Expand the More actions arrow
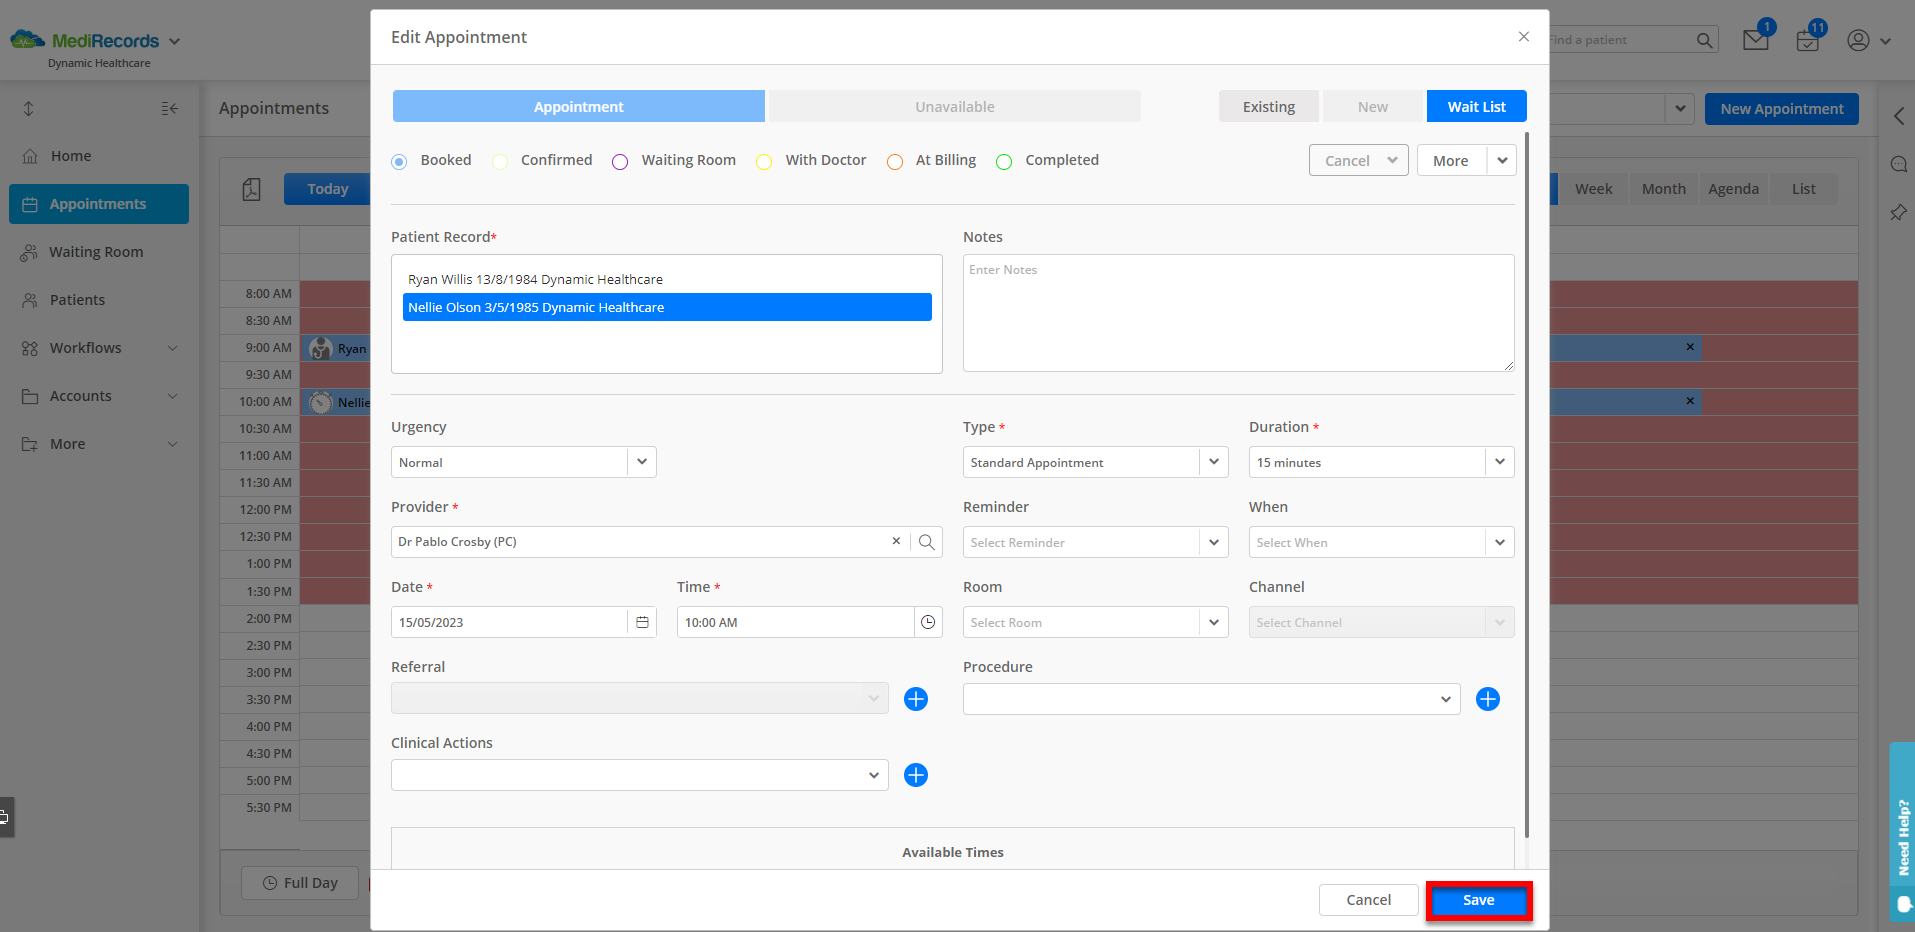Screen dimensions: 1915x932 pos(1502,160)
